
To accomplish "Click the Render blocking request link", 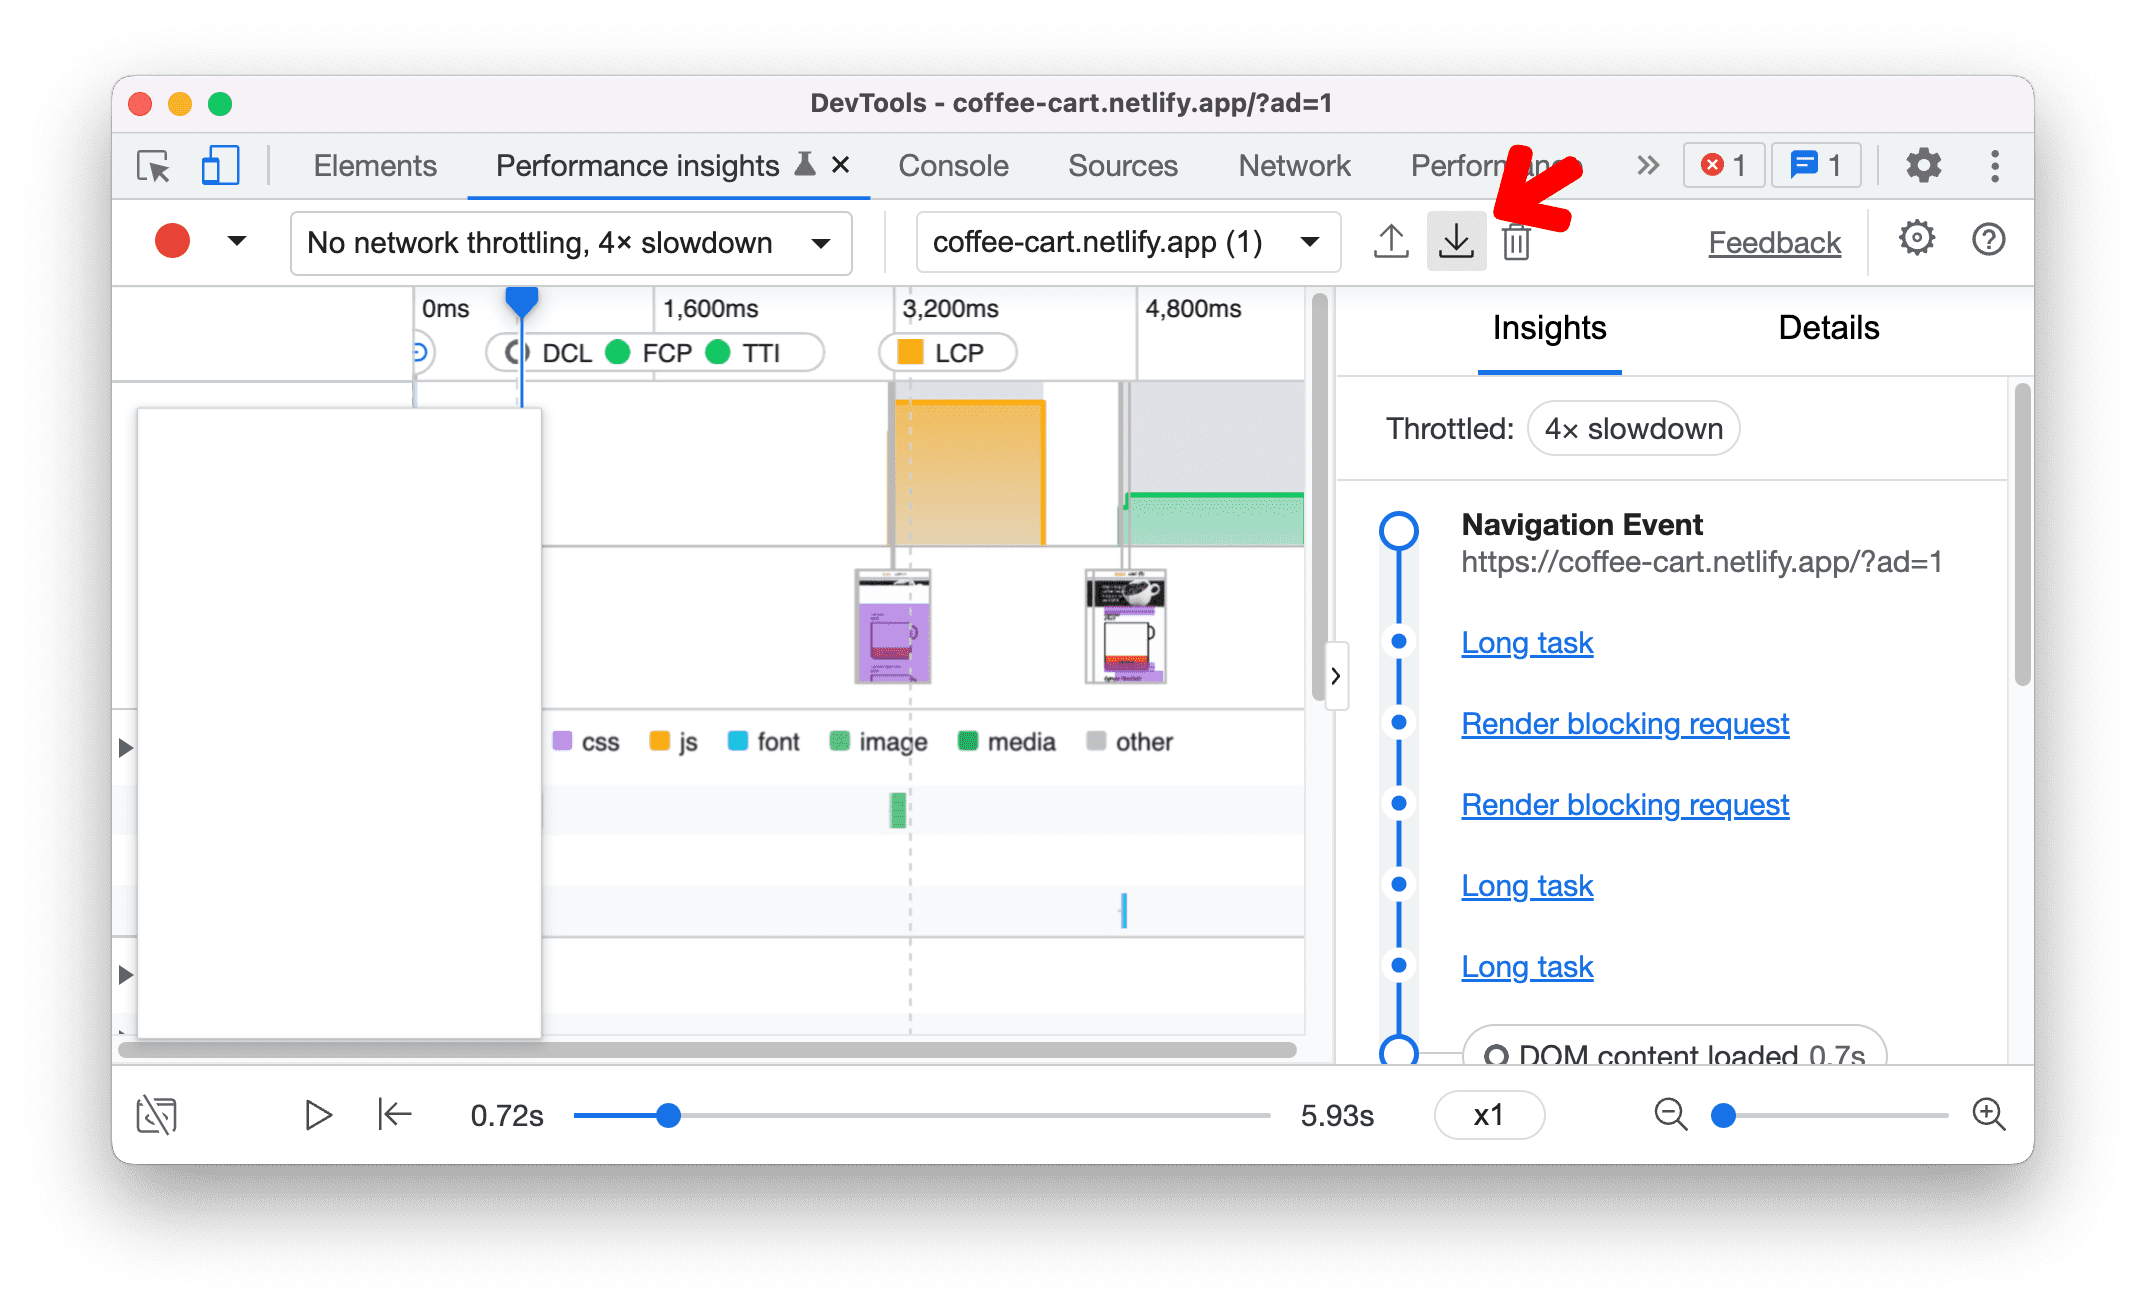I will 1625,723.
